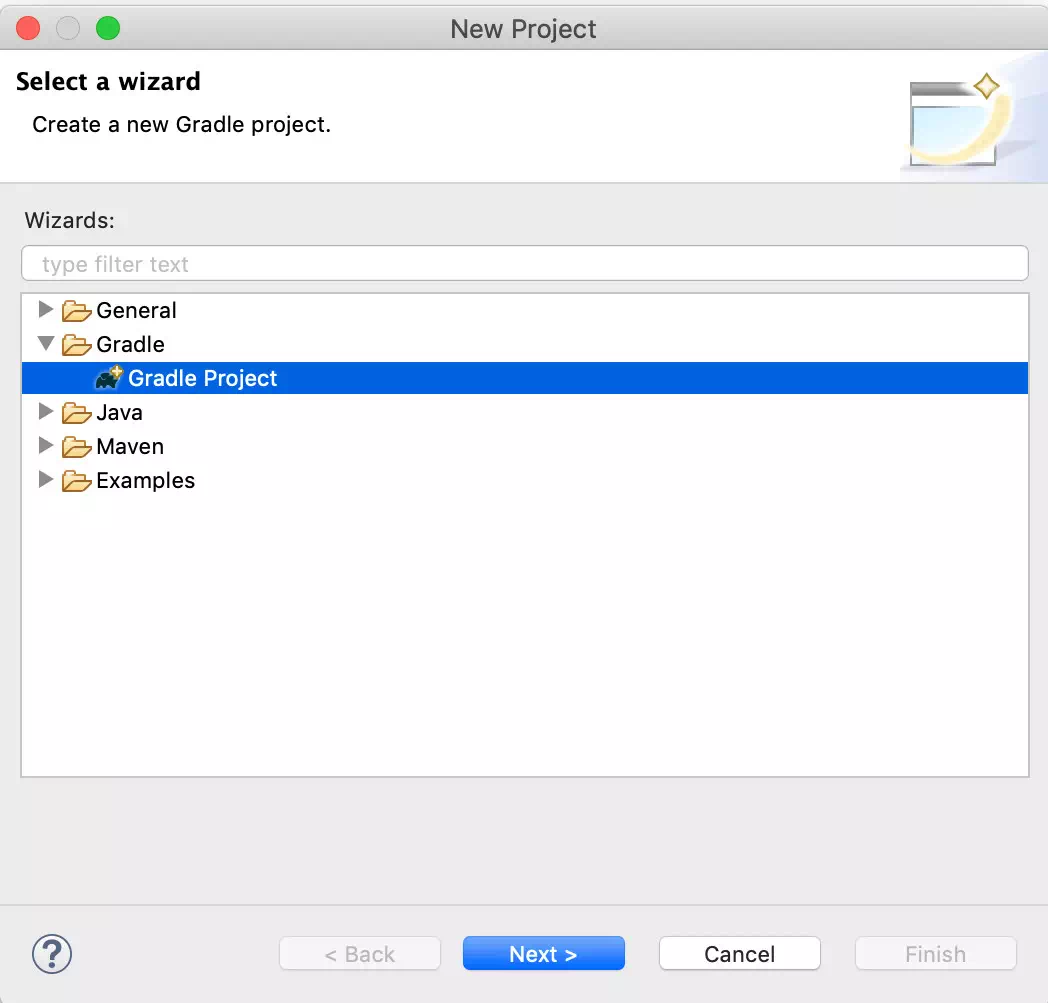Click the Next button
This screenshot has height=1003, width=1048.
(543, 954)
